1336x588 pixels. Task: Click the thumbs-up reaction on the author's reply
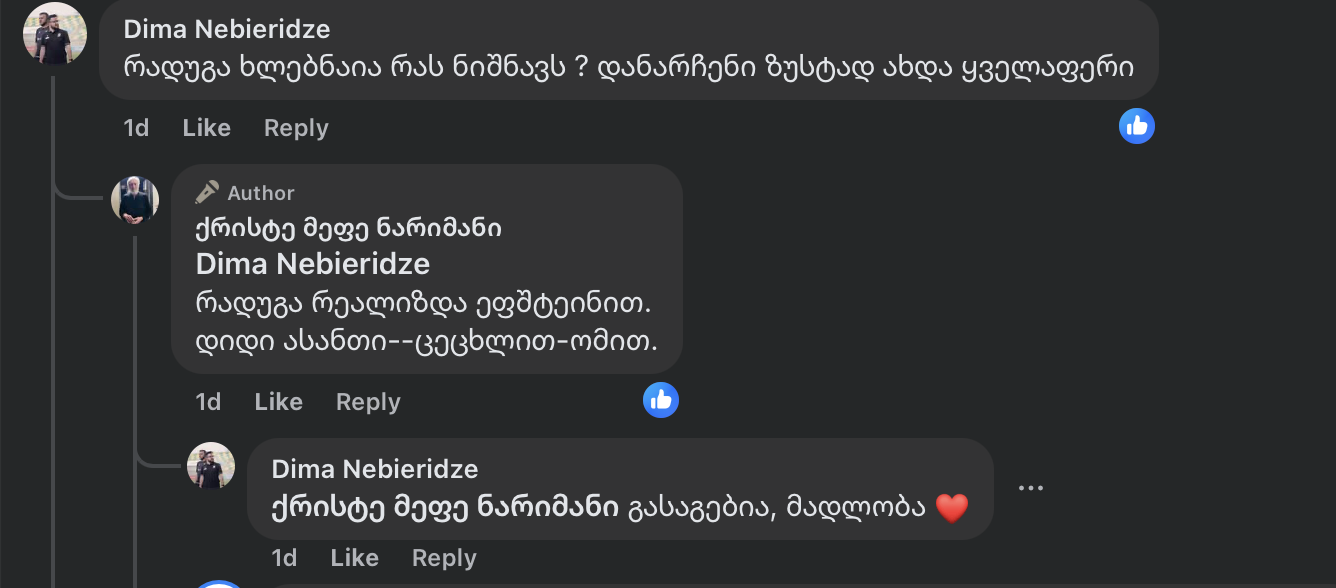pos(661,399)
